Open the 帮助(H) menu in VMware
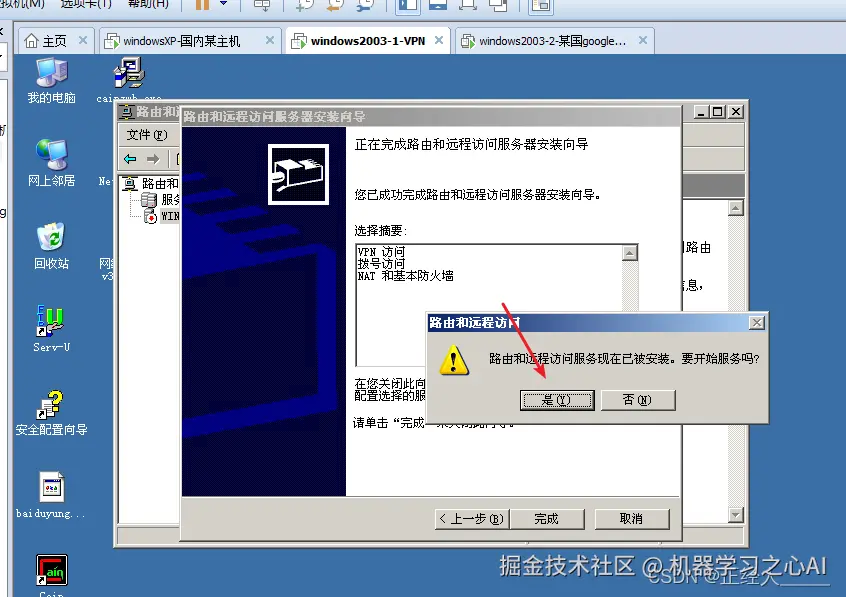 click(x=148, y=4)
